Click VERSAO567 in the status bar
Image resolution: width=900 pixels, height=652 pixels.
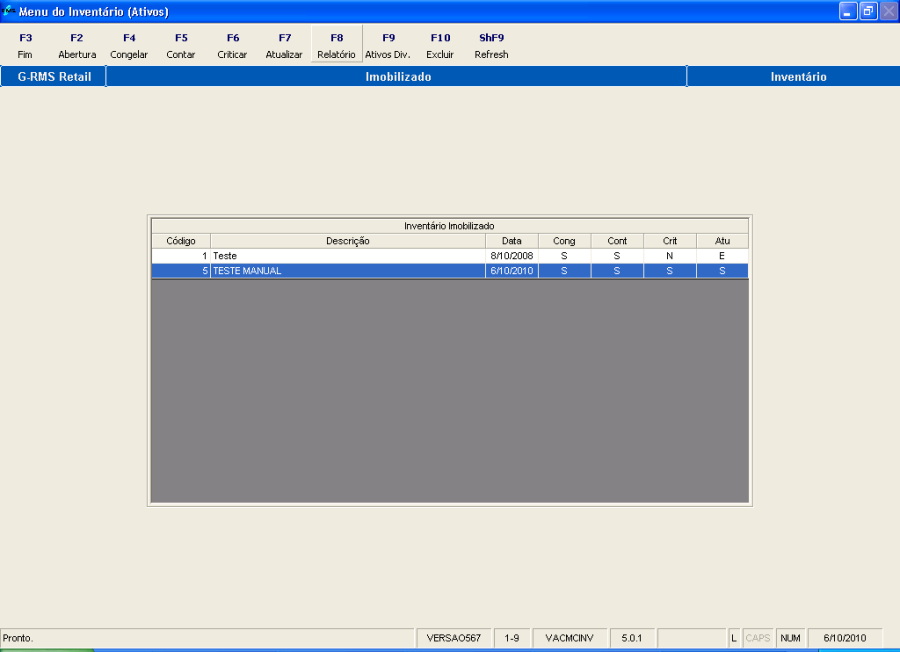tap(453, 638)
